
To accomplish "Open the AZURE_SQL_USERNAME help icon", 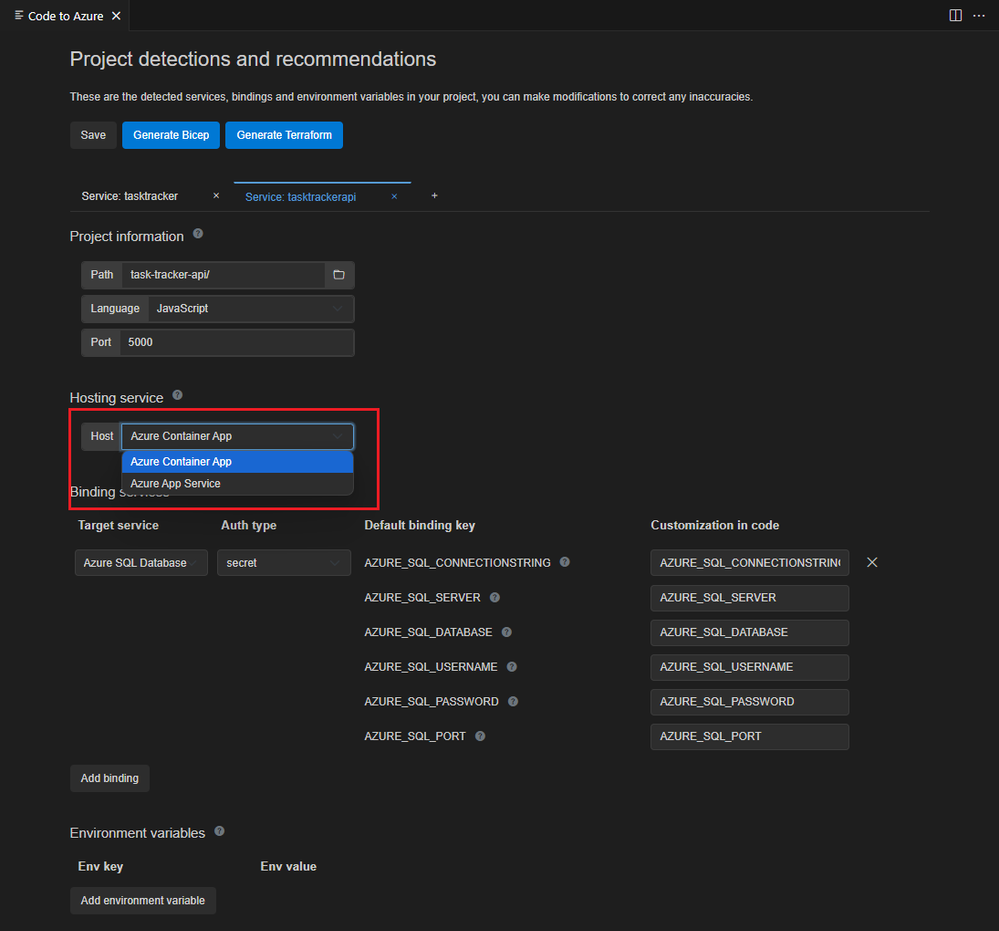I will (x=512, y=667).
